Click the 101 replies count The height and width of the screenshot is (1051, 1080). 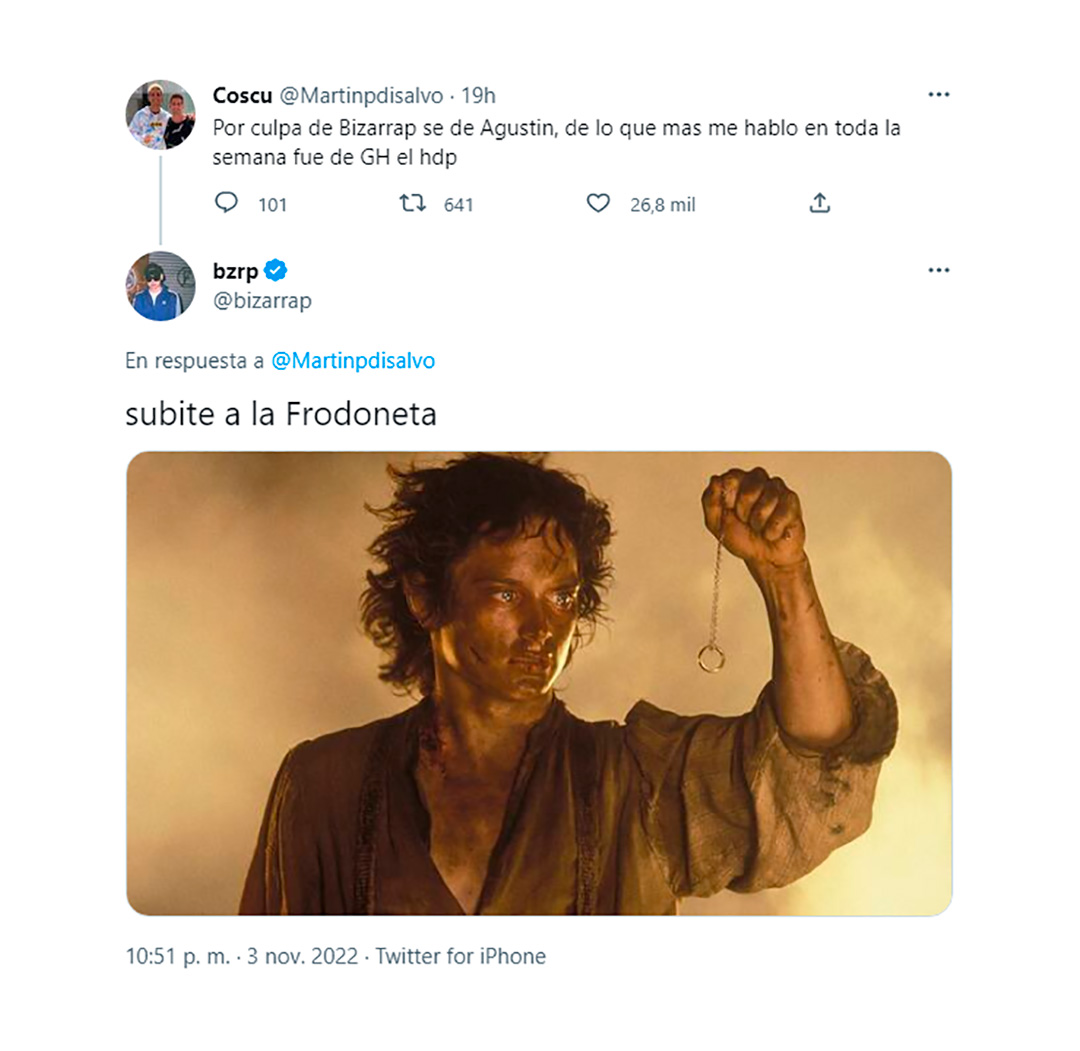point(273,204)
